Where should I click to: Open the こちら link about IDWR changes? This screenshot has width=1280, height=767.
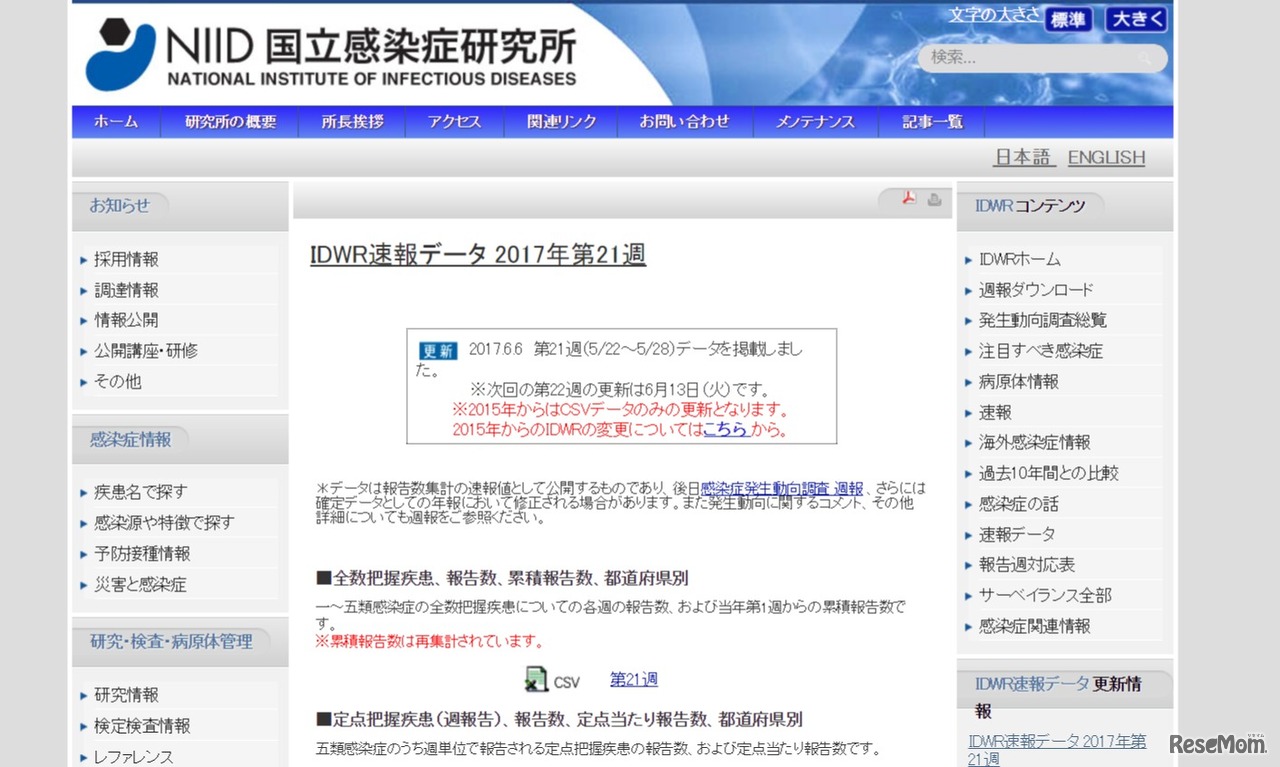pos(725,429)
